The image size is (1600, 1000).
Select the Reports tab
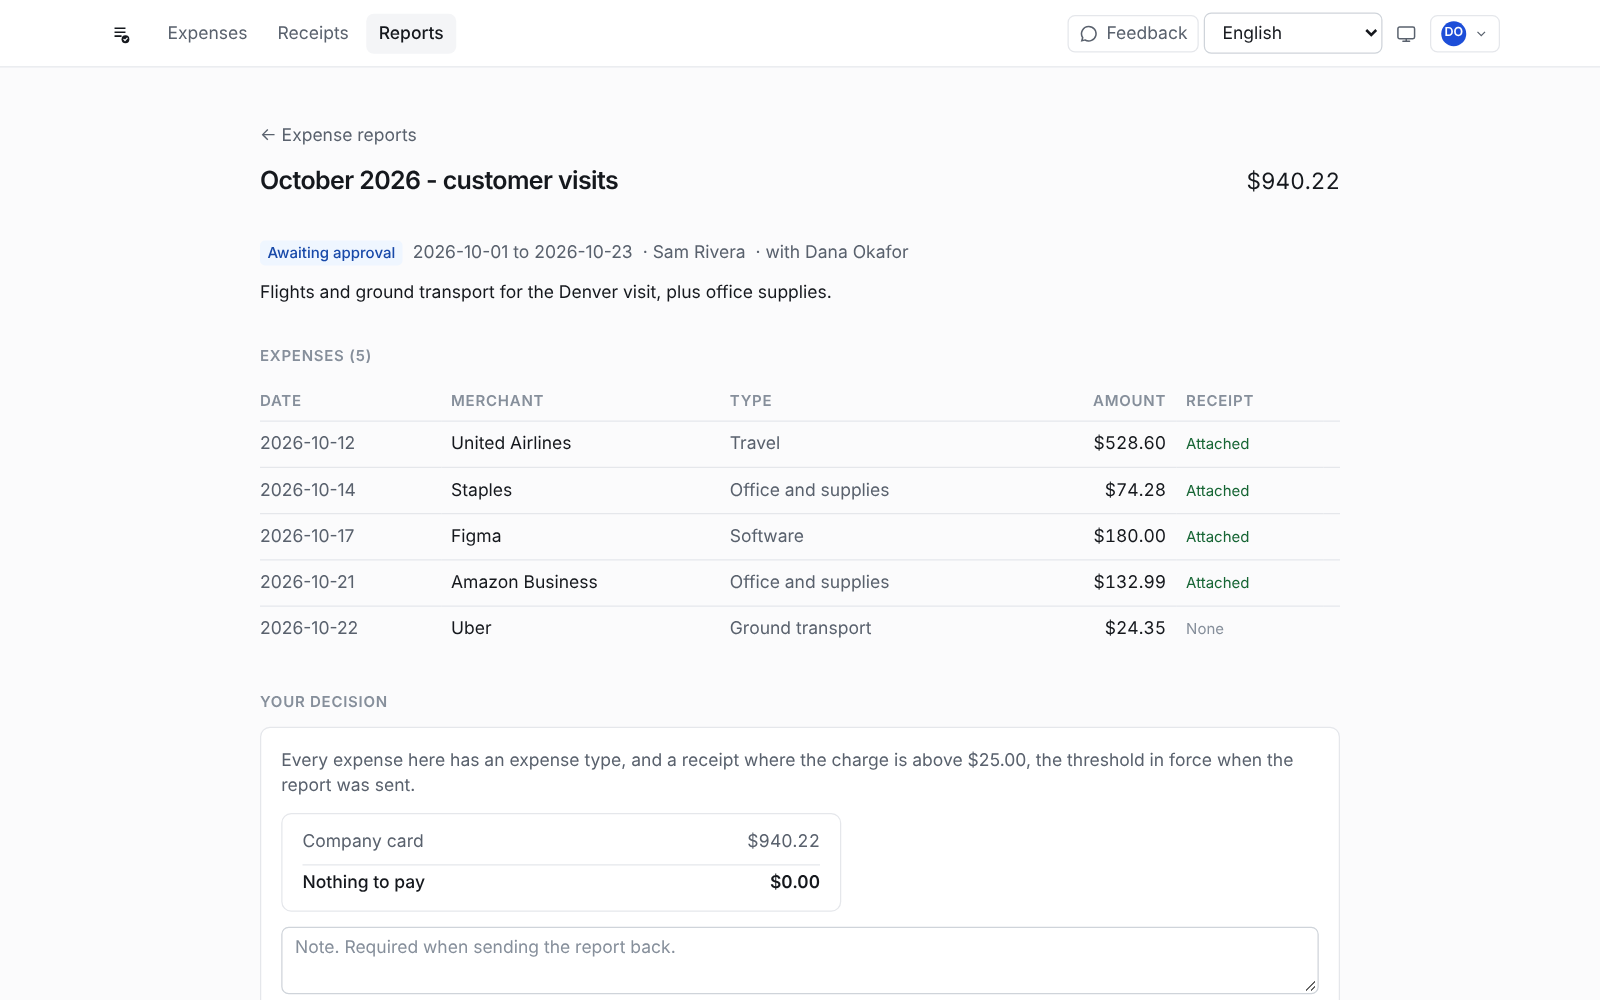pyautogui.click(x=411, y=33)
